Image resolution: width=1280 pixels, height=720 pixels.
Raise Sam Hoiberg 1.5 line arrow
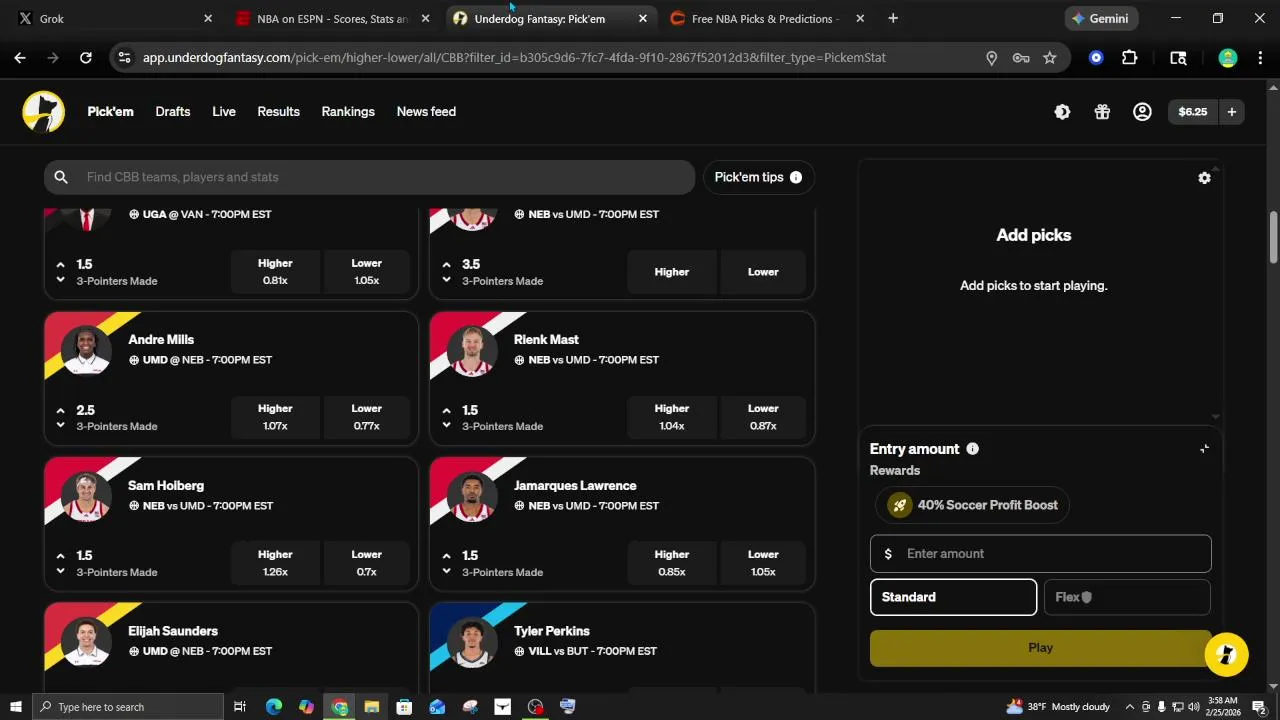click(x=60, y=556)
